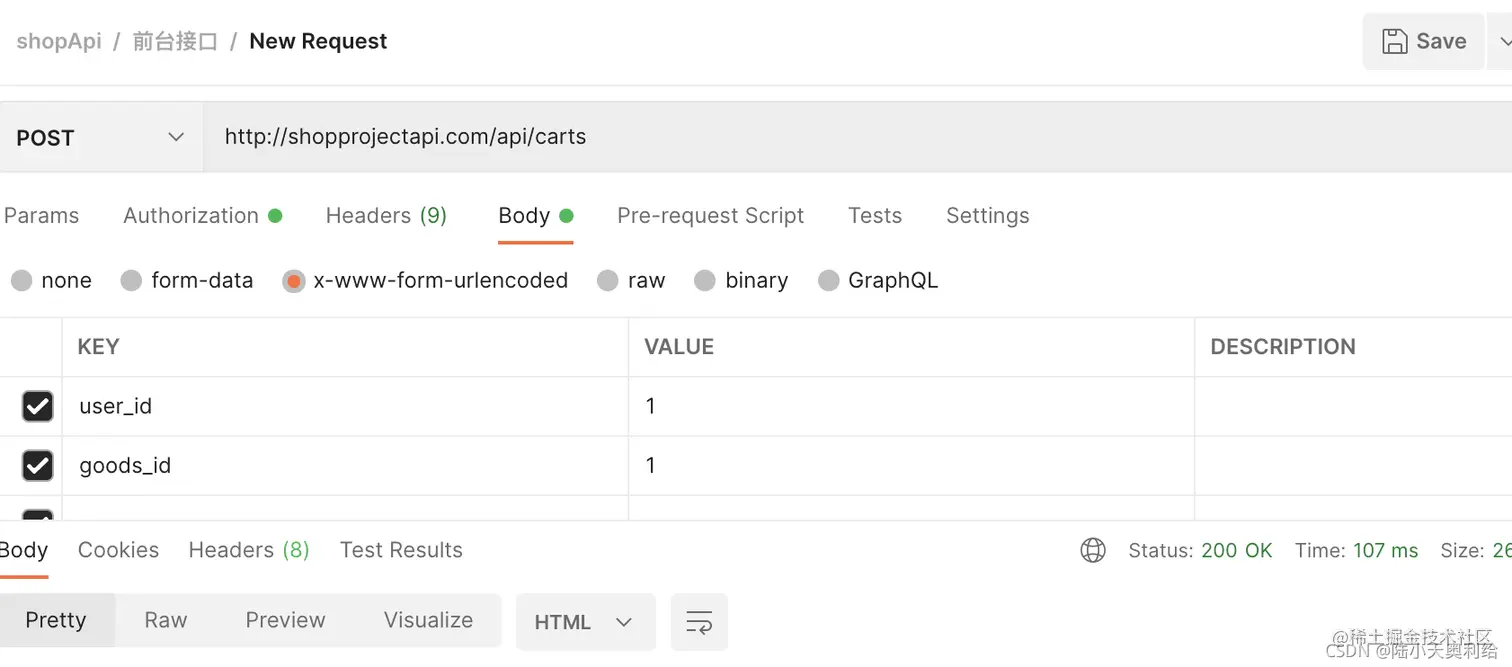Switch to the response Cookies tab

(x=118, y=550)
